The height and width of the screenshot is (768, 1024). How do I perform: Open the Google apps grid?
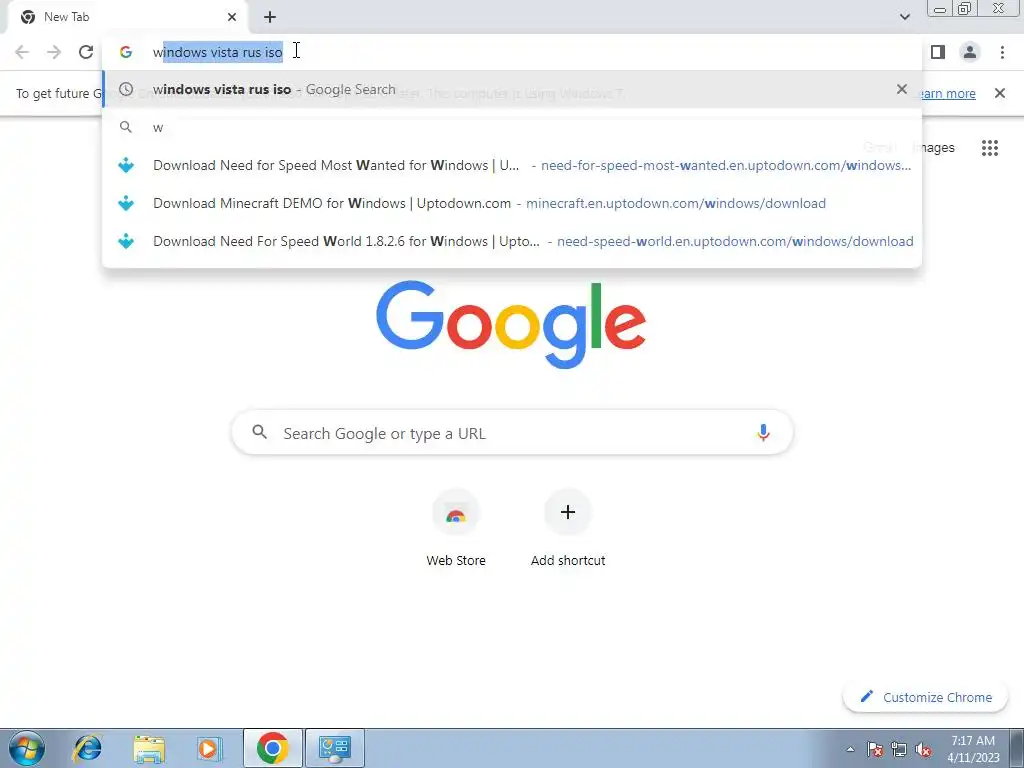[990, 148]
